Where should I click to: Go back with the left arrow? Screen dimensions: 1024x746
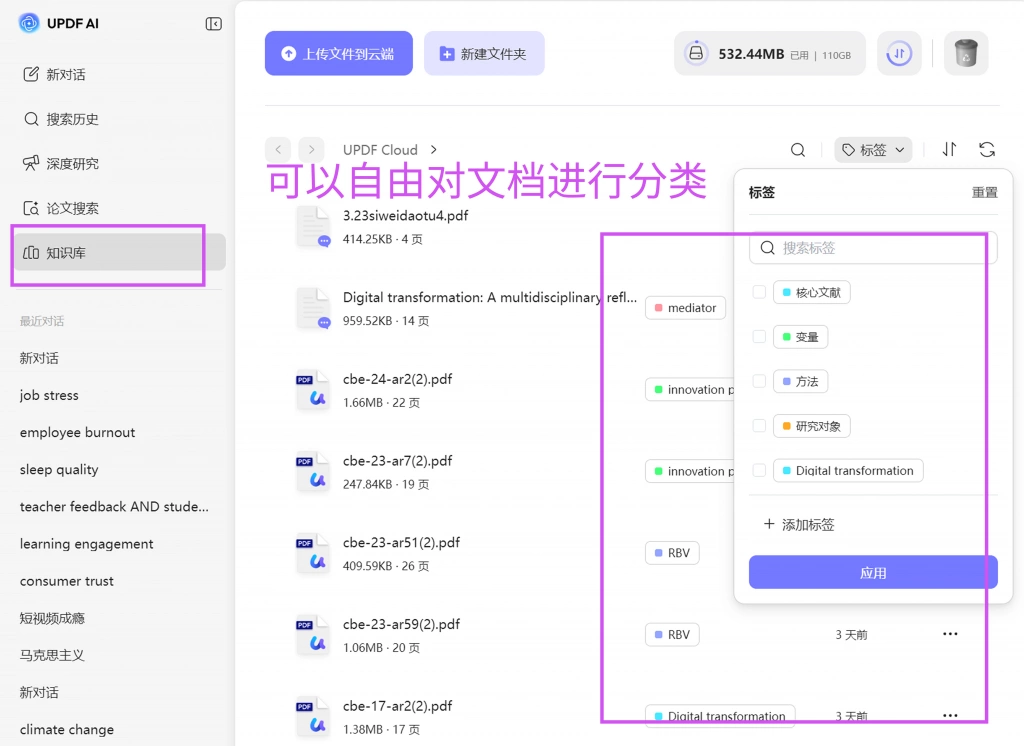(x=278, y=150)
